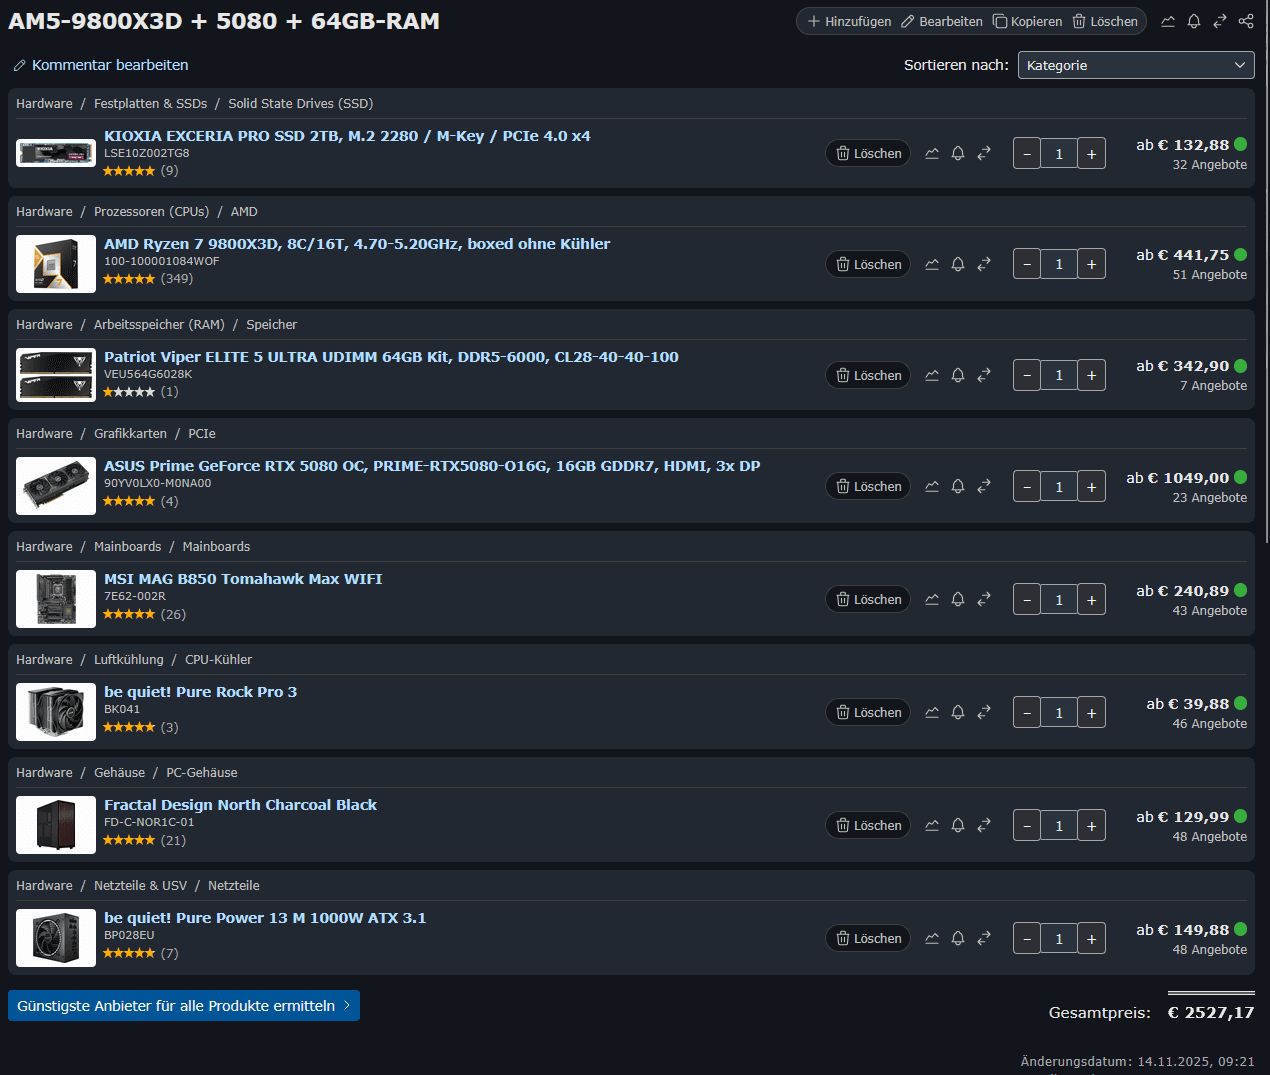The height and width of the screenshot is (1075, 1270).
Task: Click compare arrows icon for MSI MAG B850 Tomahawk
Action: [x=984, y=599]
